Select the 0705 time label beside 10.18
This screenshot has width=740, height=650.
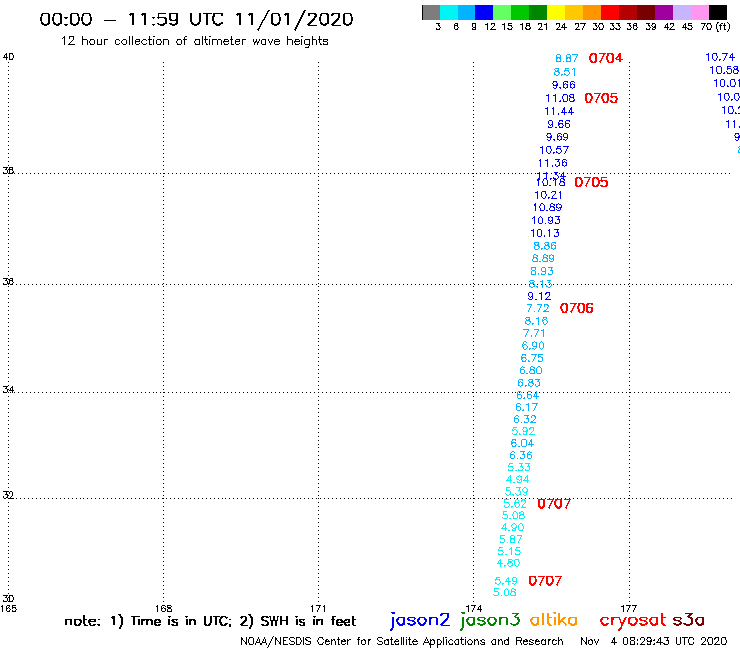(591, 182)
